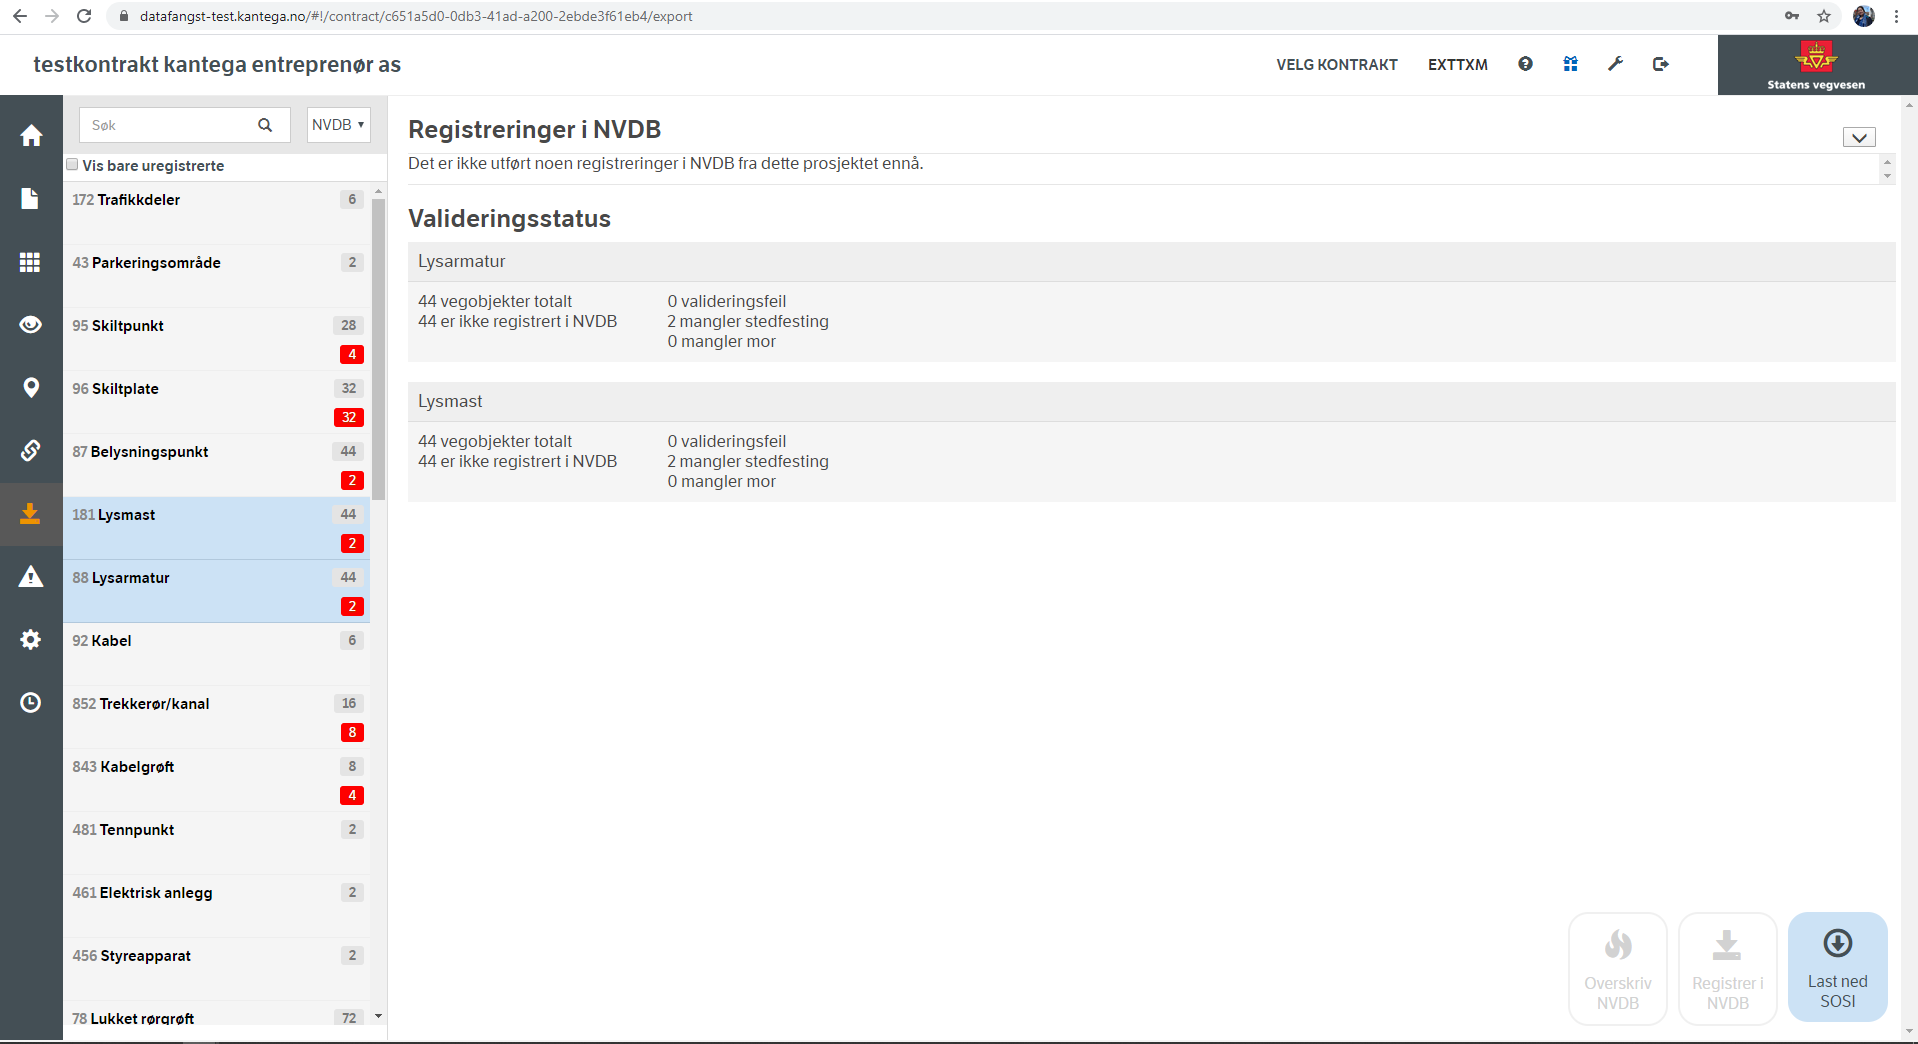Click the Registrer i NVDB button
1918x1044 pixels.
click(x=1727, y=969)
